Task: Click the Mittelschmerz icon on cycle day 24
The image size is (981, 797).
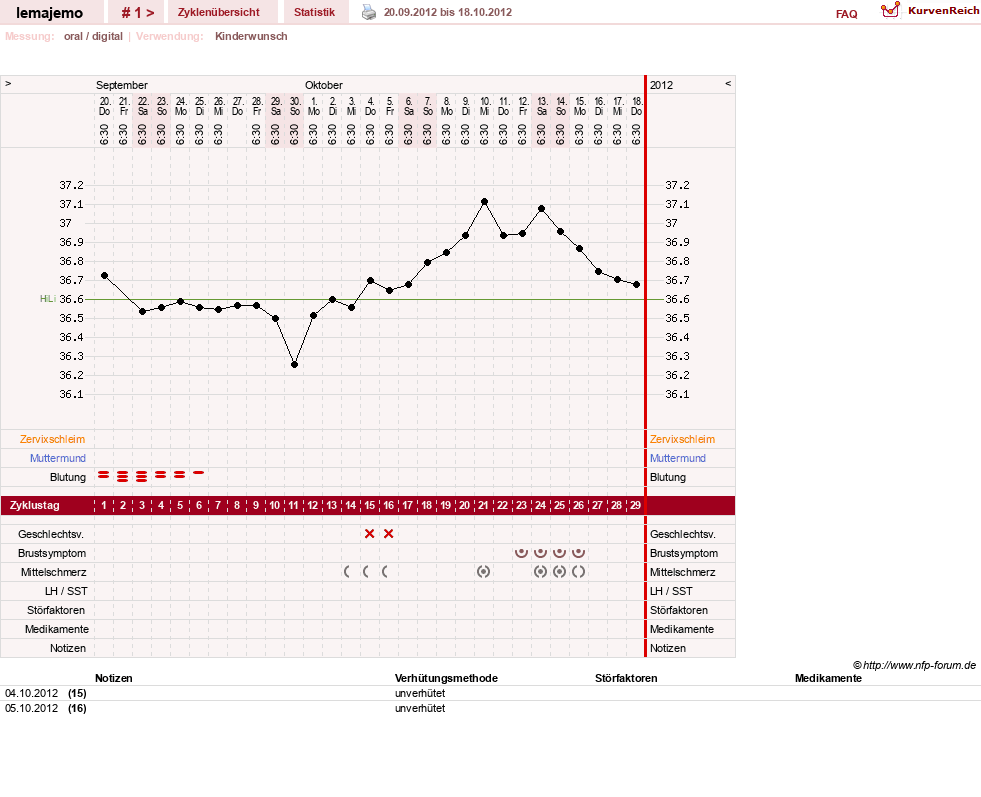Action: (x=541, y=571)
